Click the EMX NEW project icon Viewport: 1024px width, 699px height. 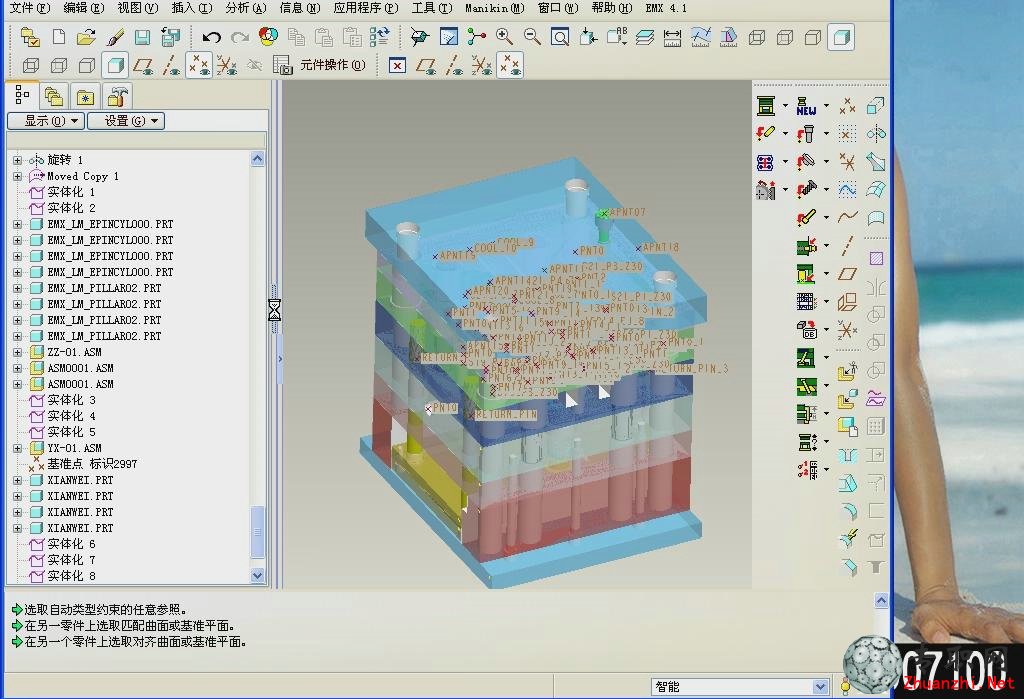click(806, 105)
